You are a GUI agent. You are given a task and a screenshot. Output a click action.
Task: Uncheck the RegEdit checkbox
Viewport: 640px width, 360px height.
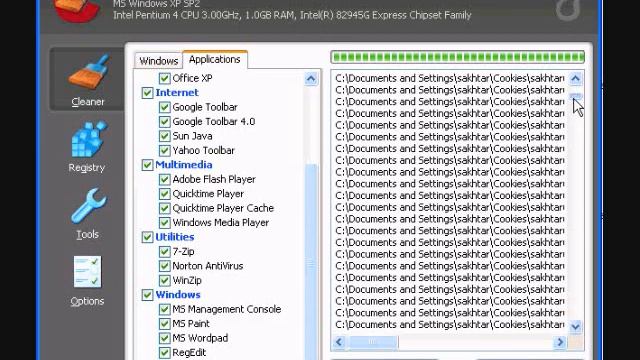[164, 353]
